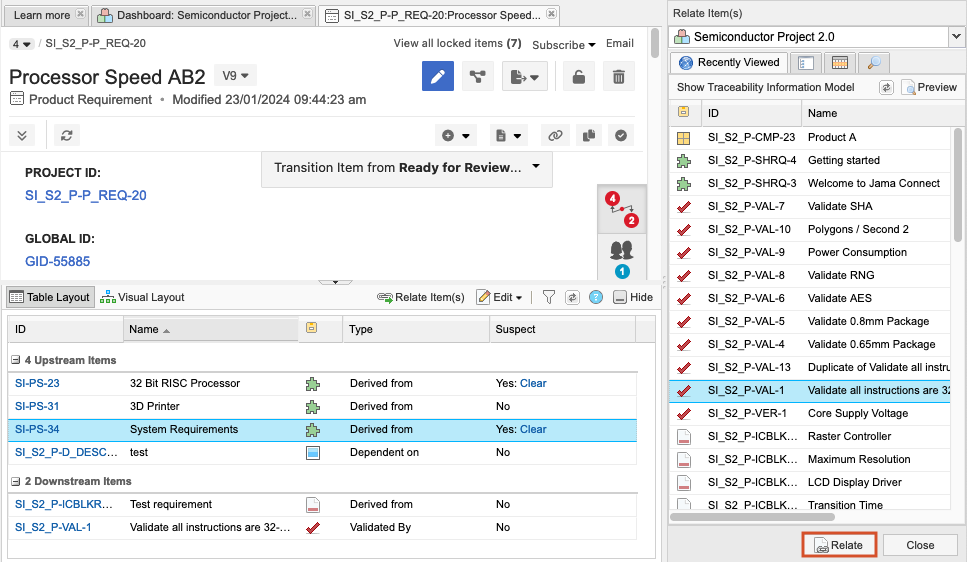Collapse the 4 Upstream Items group
The width and height of the screenshot is (967, 562).
(x=16, y=360)
